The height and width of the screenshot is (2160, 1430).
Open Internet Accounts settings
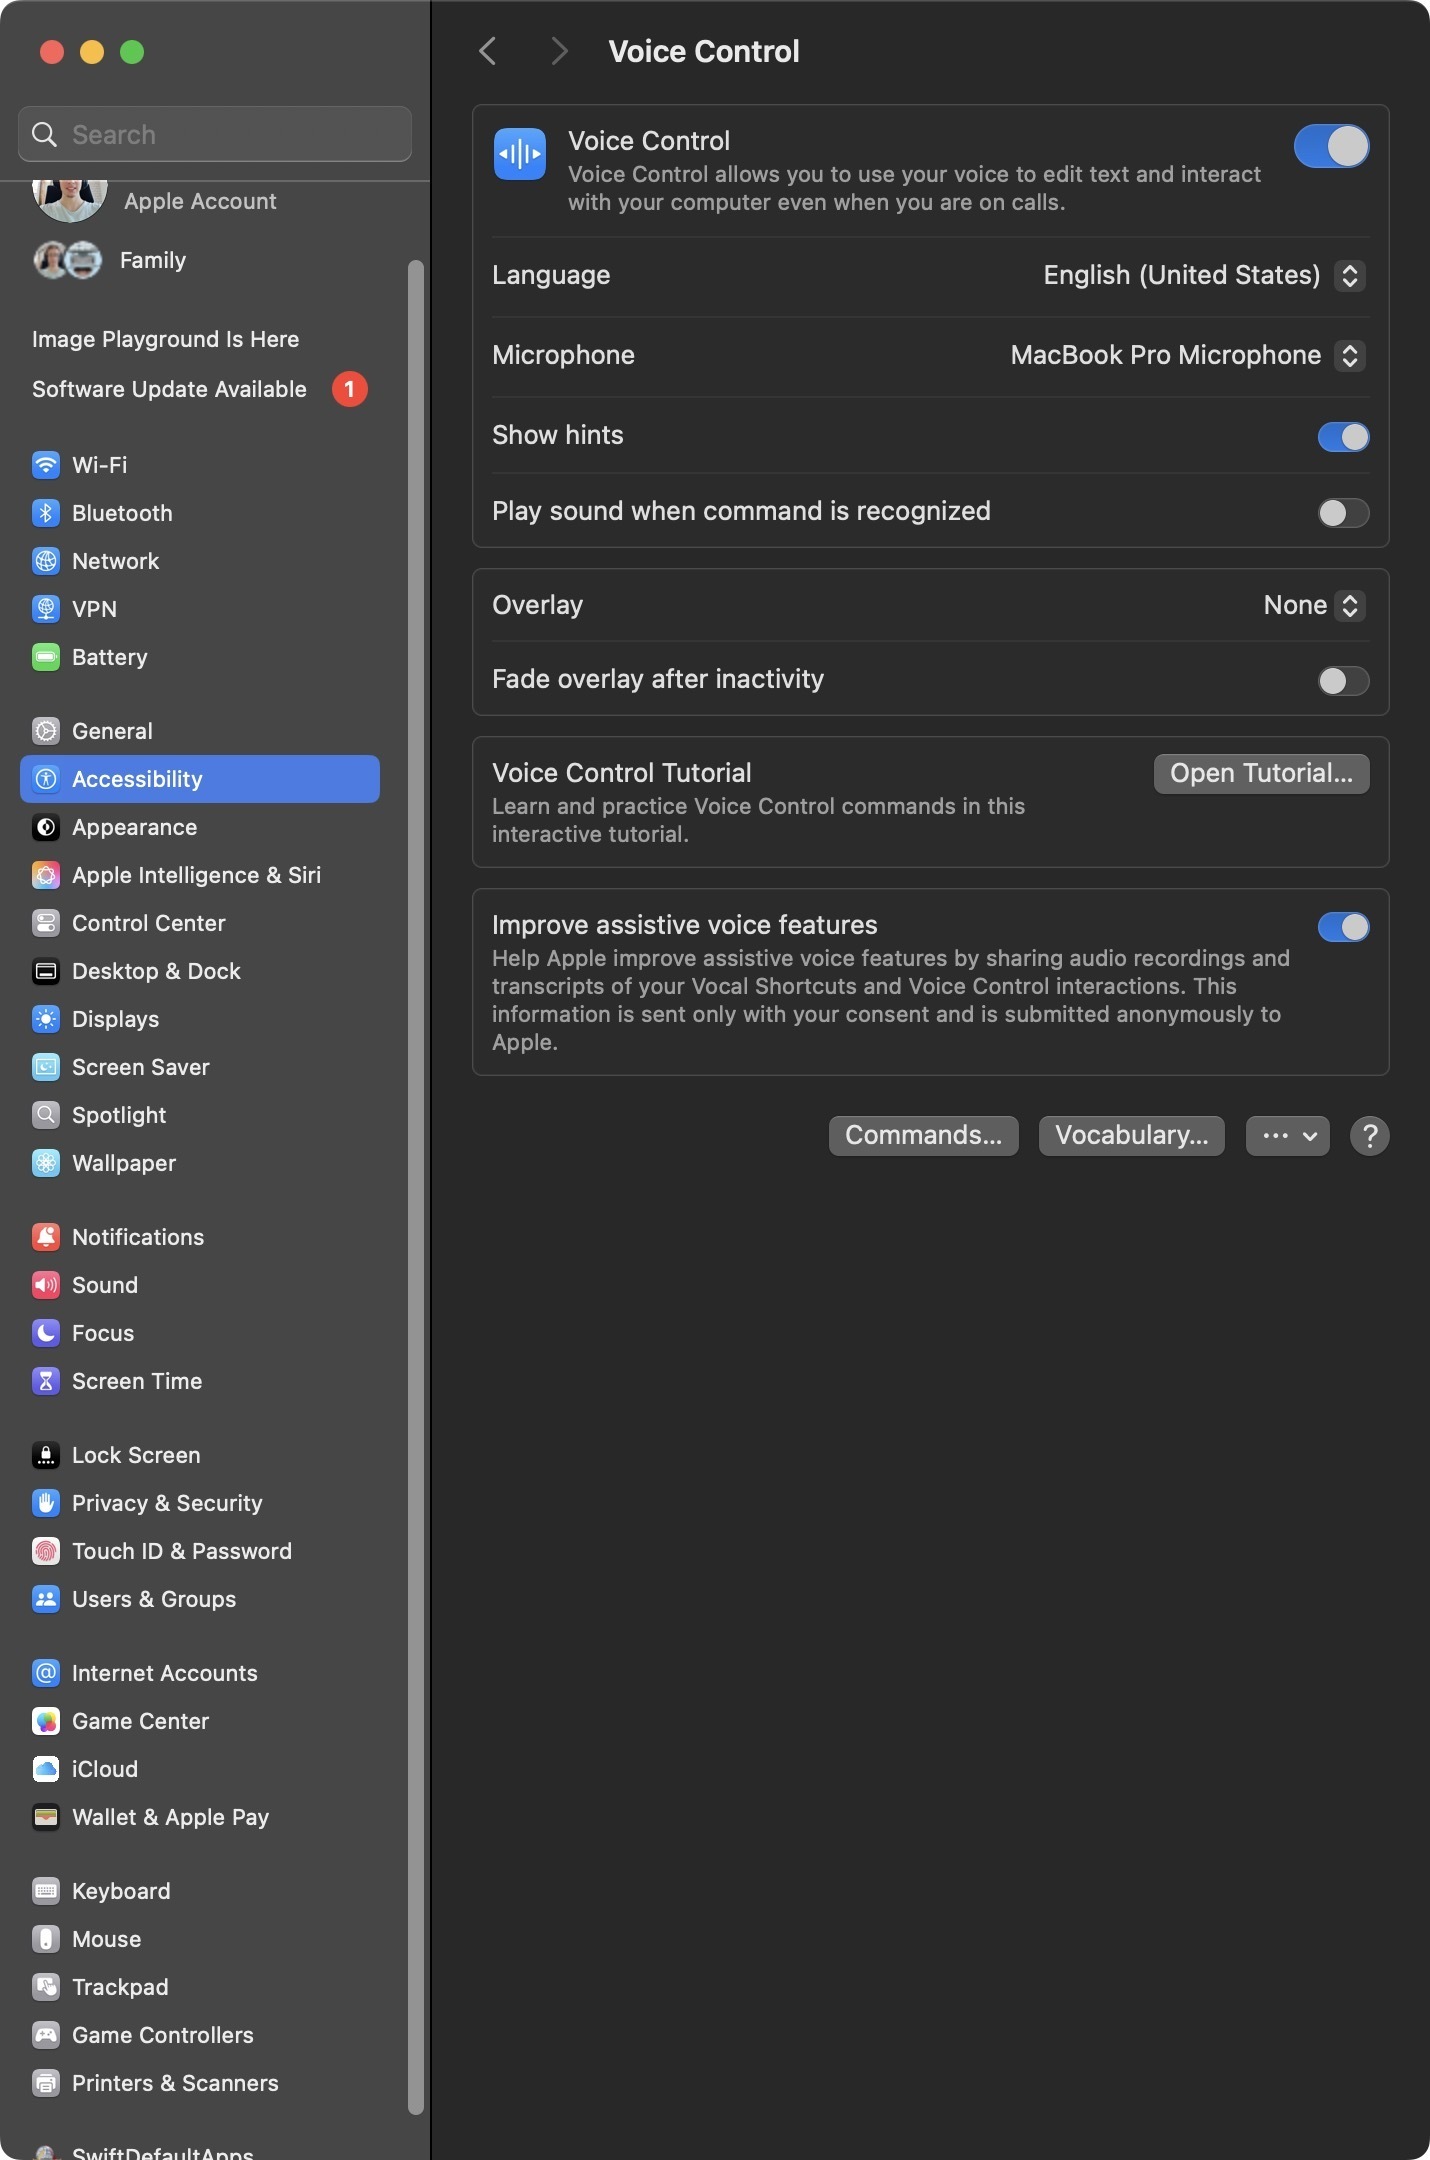pyautogui.click(x=200, y=1673)
